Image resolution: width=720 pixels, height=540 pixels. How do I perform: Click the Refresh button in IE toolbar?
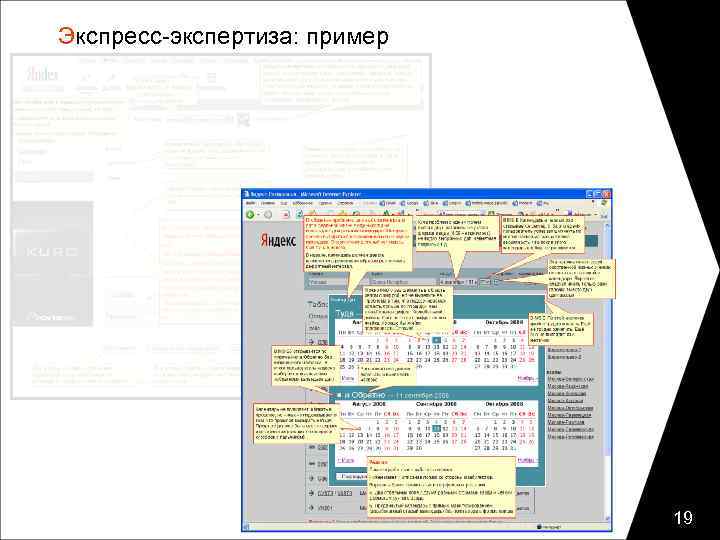click(299, 214)
